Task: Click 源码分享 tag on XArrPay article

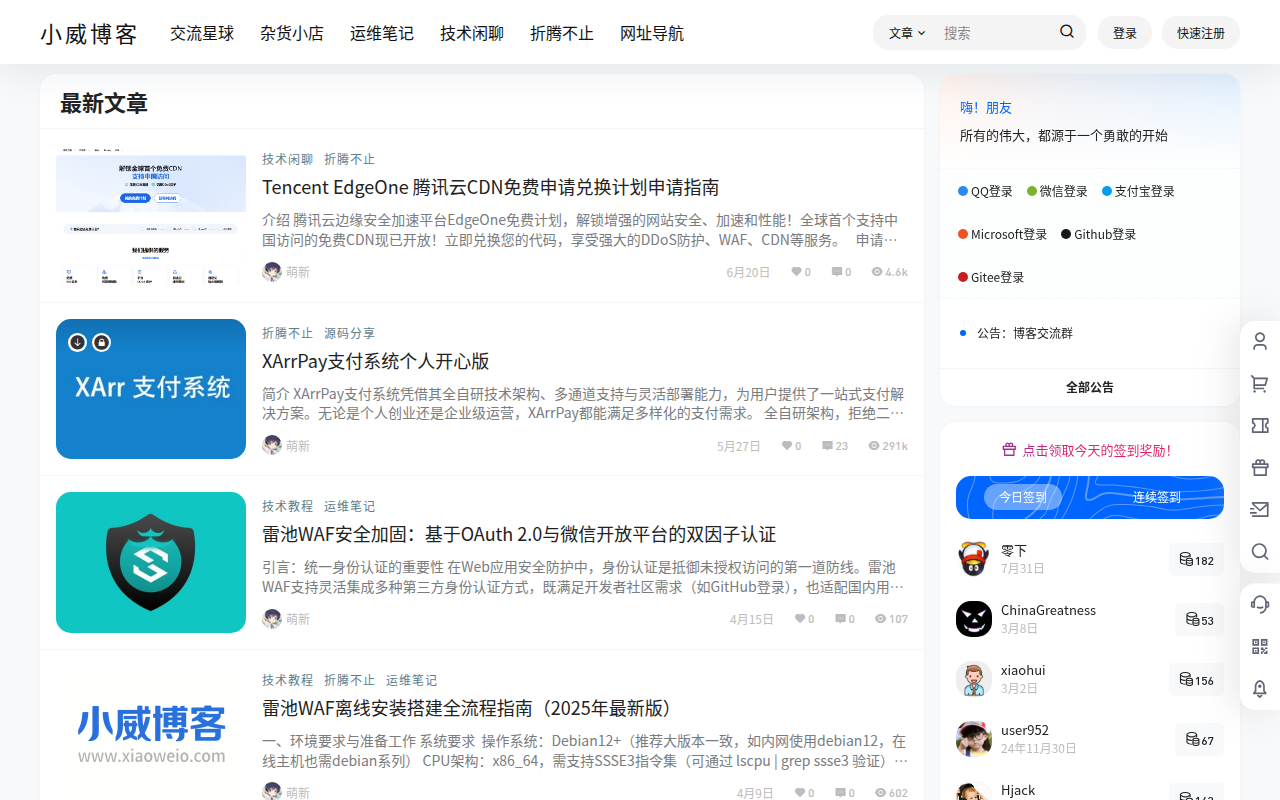Action: coord(350,333)
